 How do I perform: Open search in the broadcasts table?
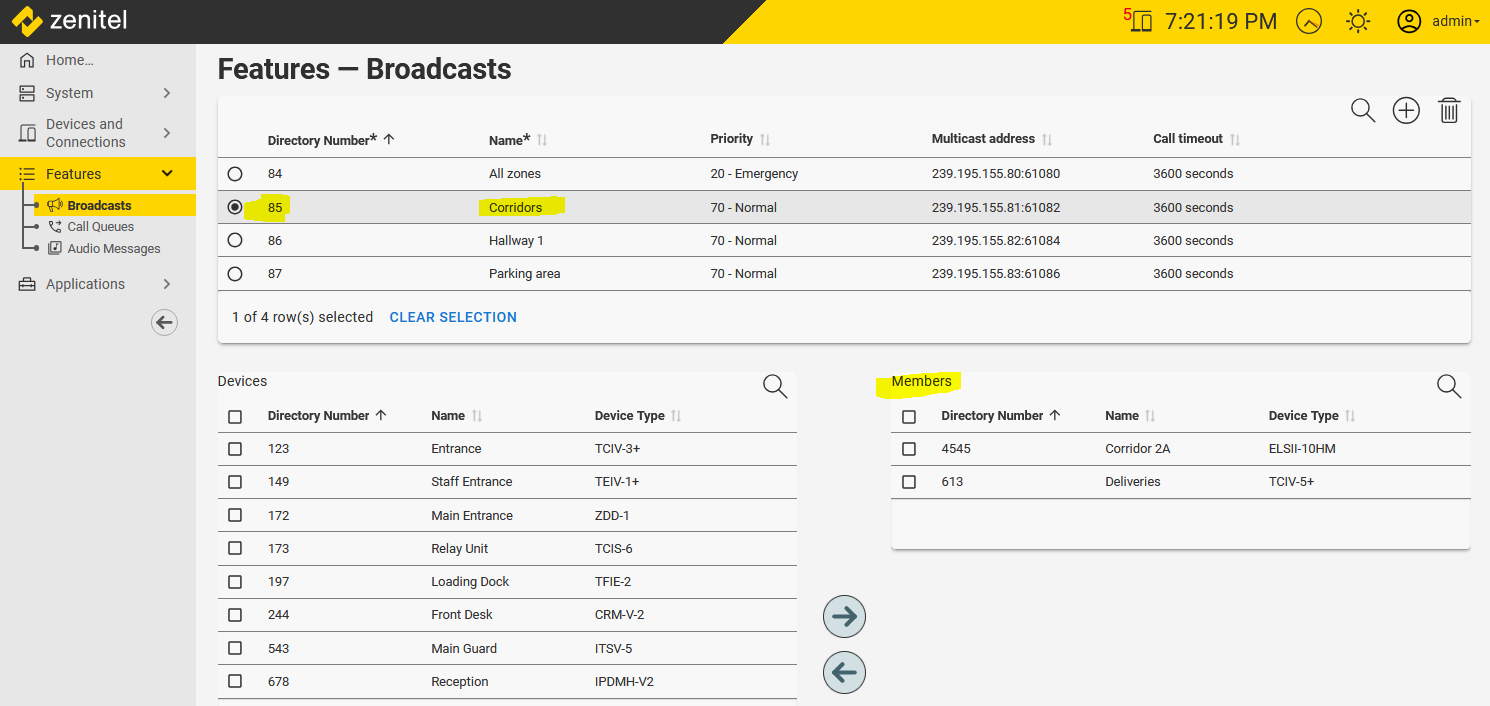[1363, 111]
